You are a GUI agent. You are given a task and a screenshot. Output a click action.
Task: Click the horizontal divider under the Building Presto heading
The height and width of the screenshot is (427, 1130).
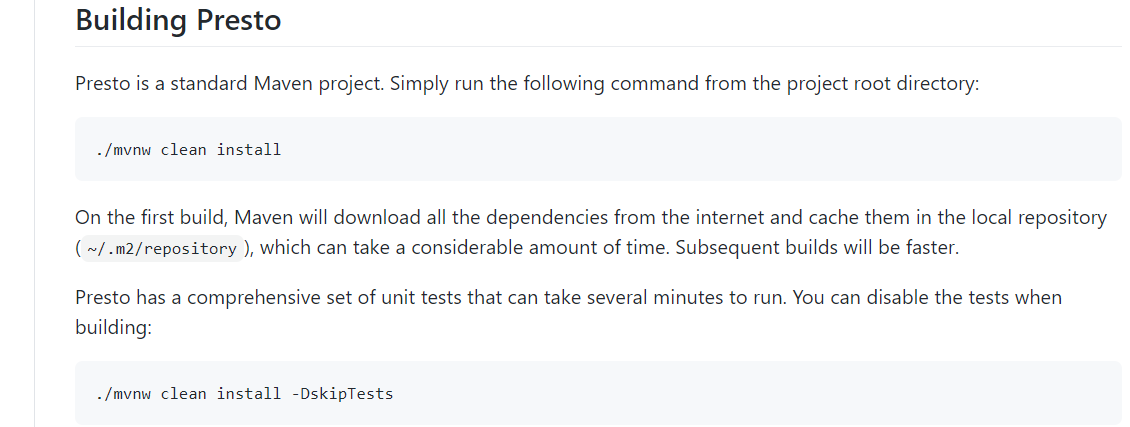point(598,46)
